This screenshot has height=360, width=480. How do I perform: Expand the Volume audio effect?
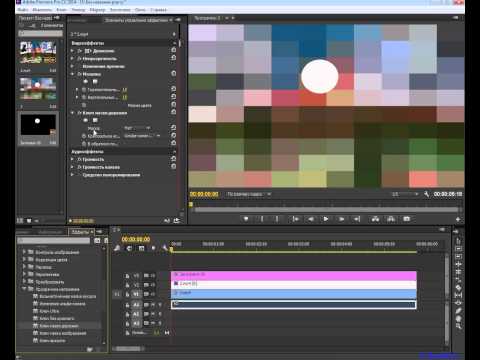click(x=72, y=159)
